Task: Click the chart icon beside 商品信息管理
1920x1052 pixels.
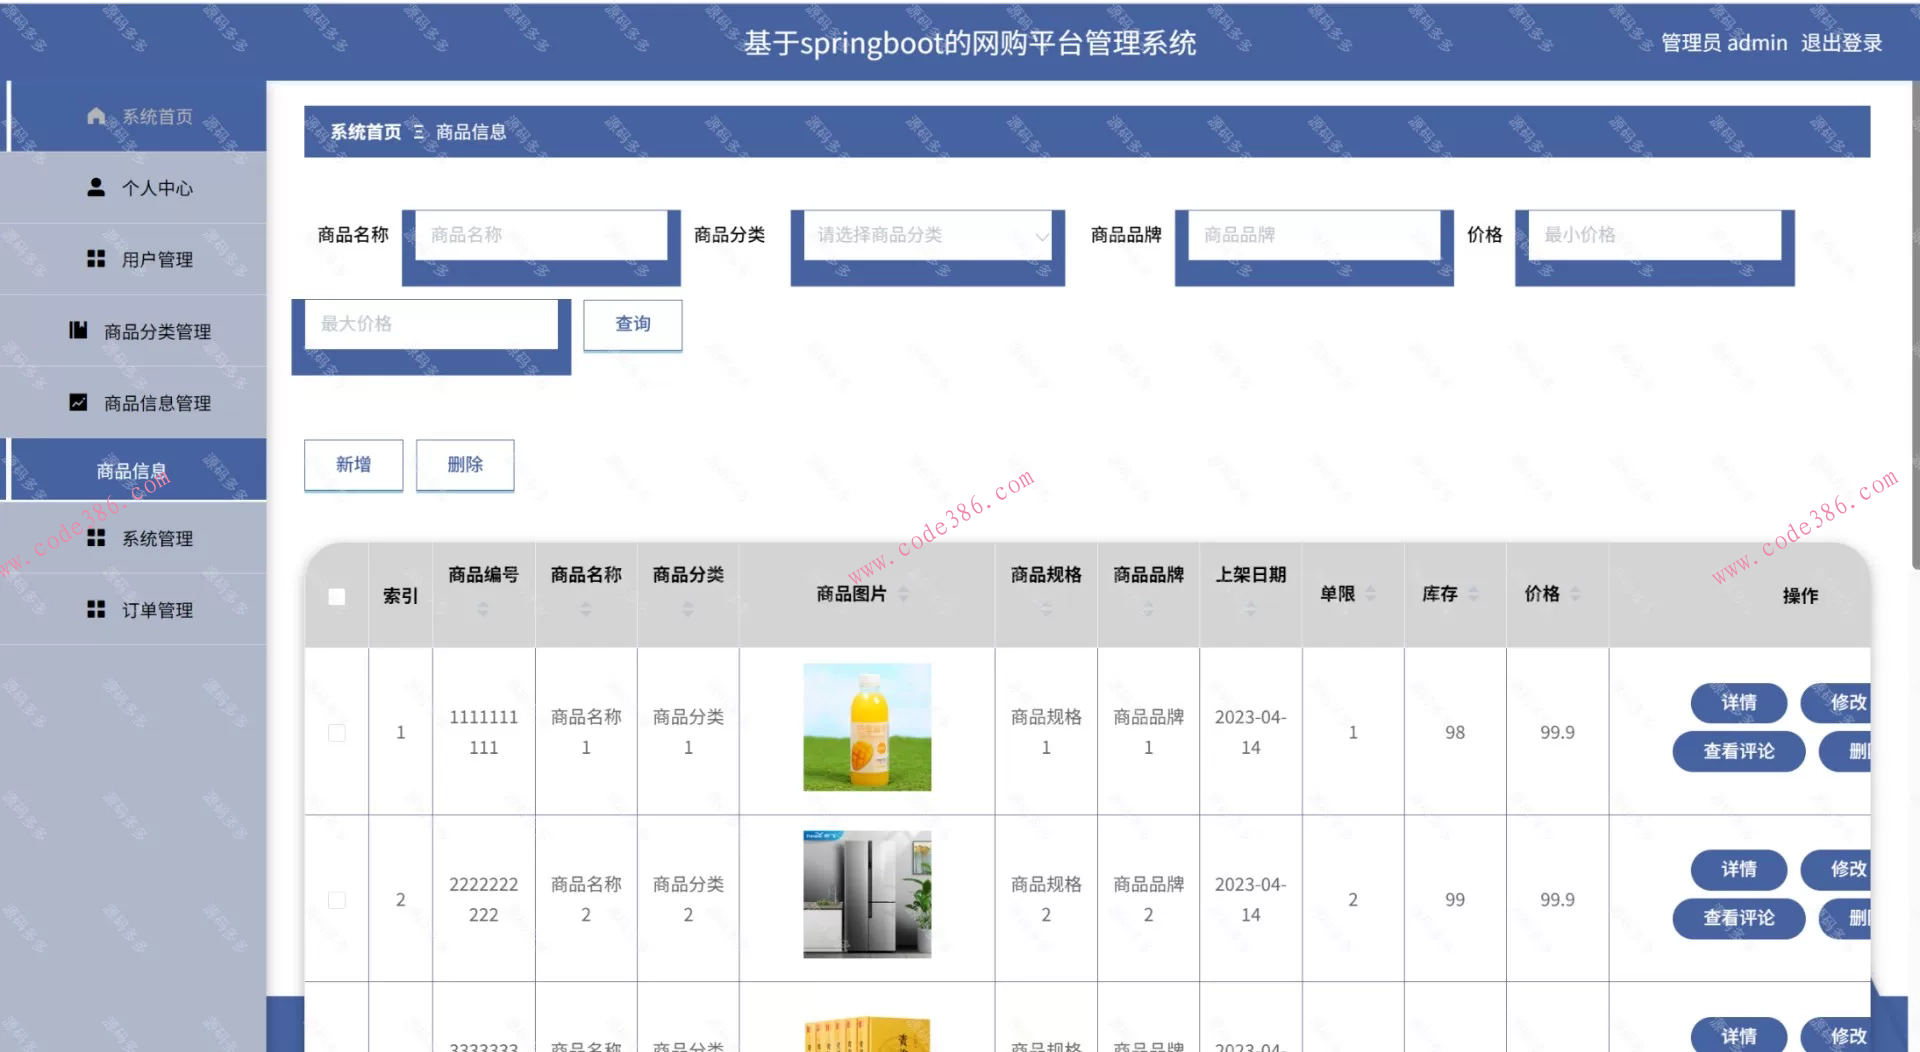Action: point(78,402)
